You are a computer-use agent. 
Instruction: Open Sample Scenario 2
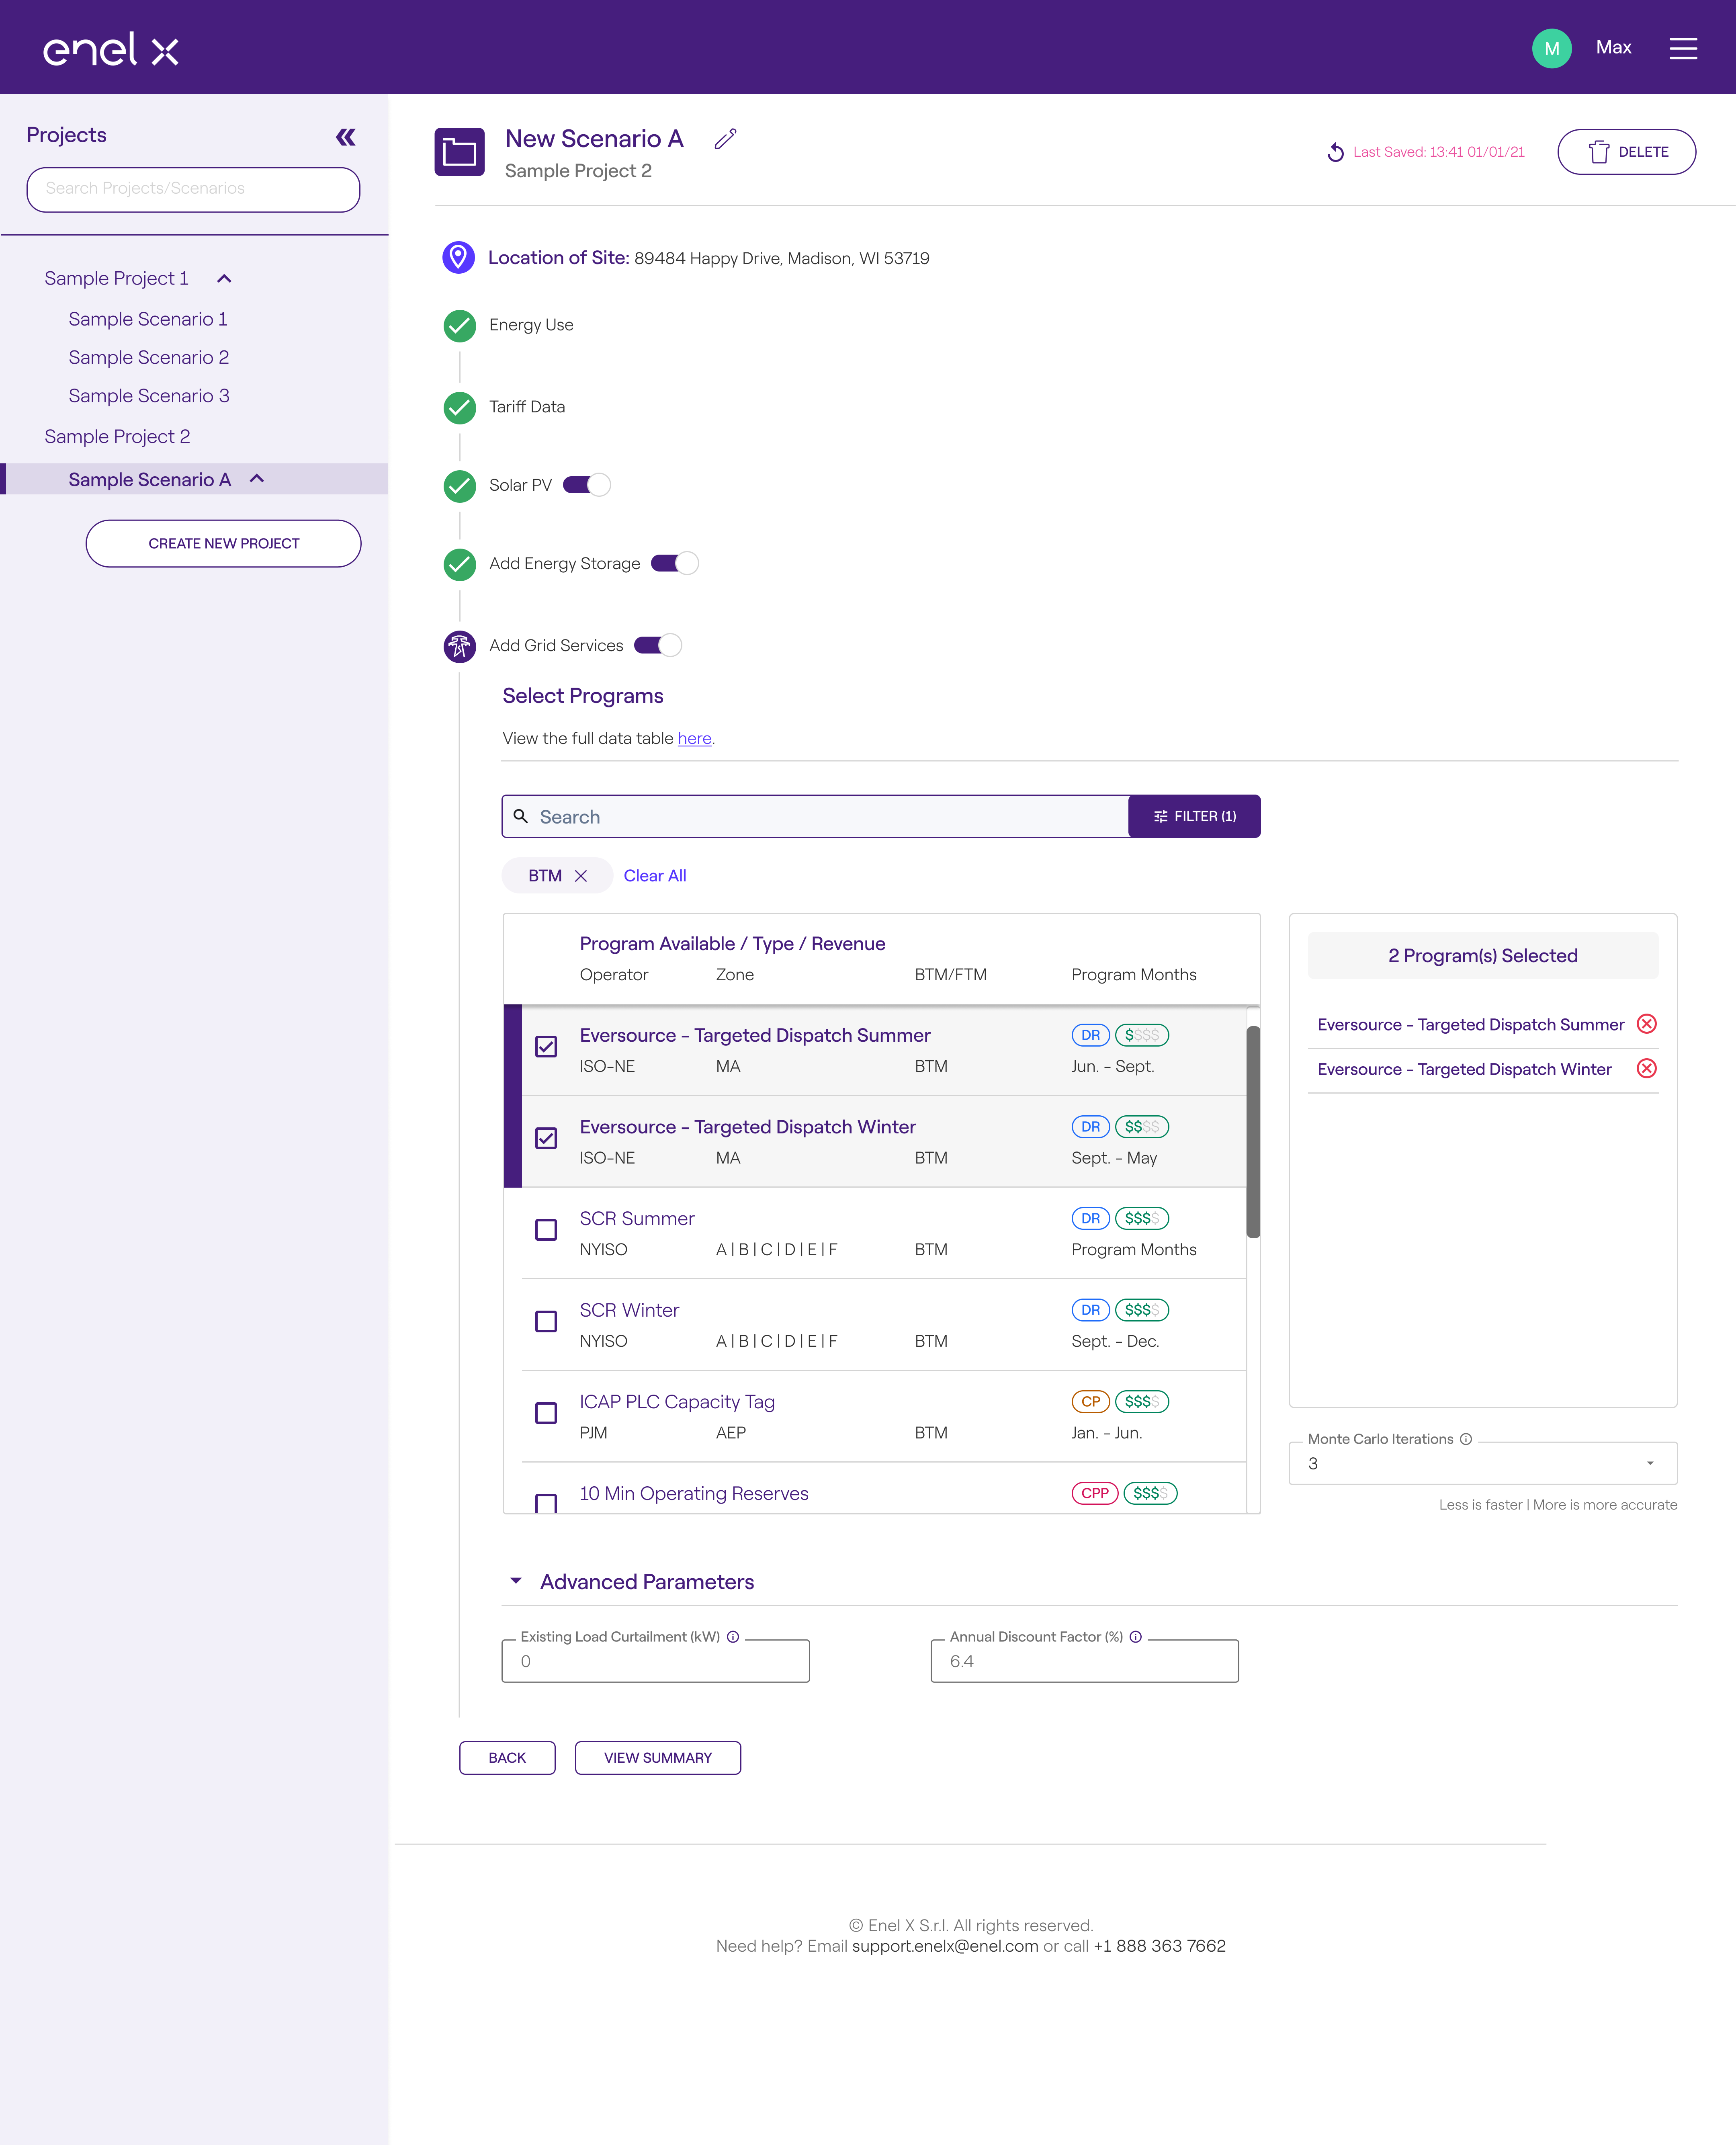click(x=149, y=357)
